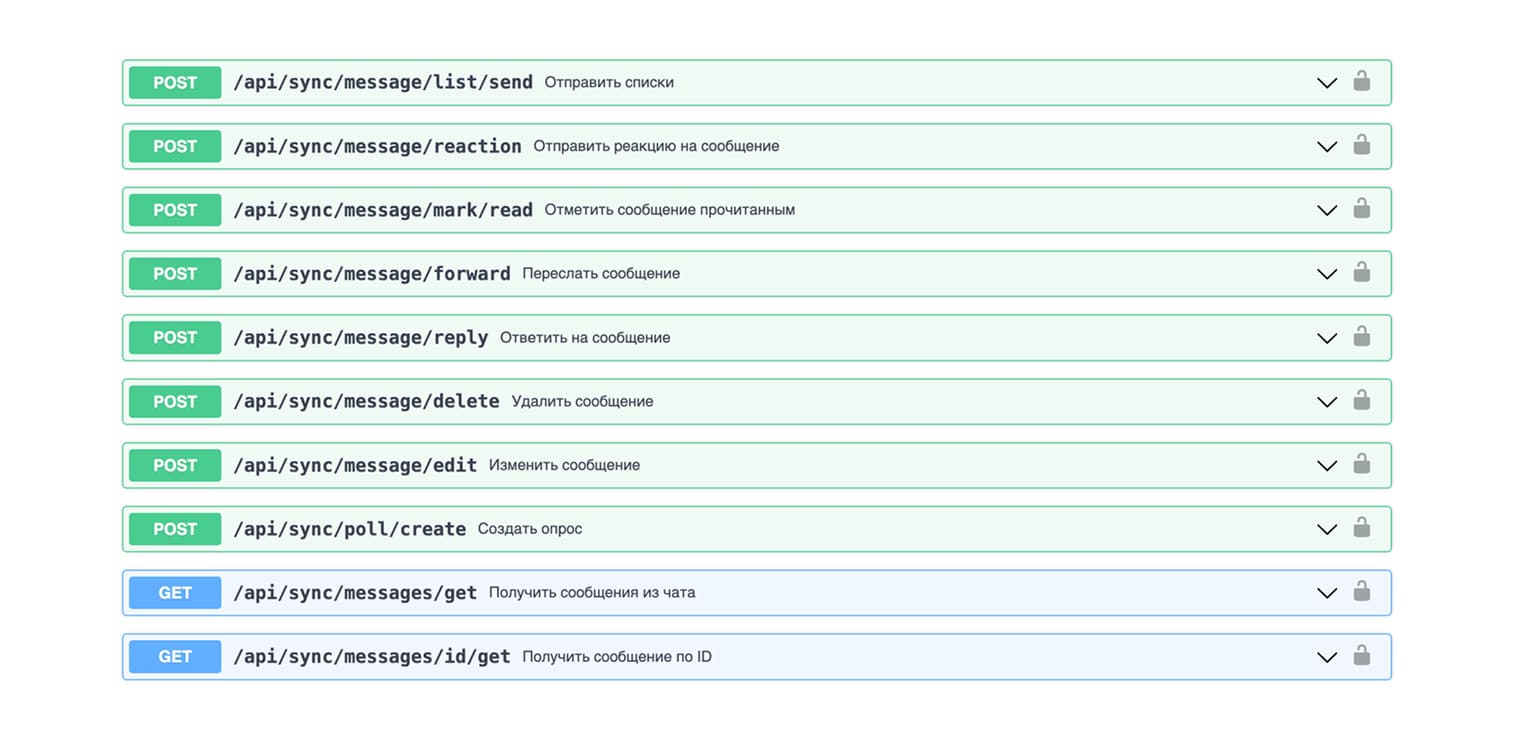Click the POST badge for message/forward
The width and height of the screenshot is (1515, 738).
pyautogui.click(x=175, y=274)
